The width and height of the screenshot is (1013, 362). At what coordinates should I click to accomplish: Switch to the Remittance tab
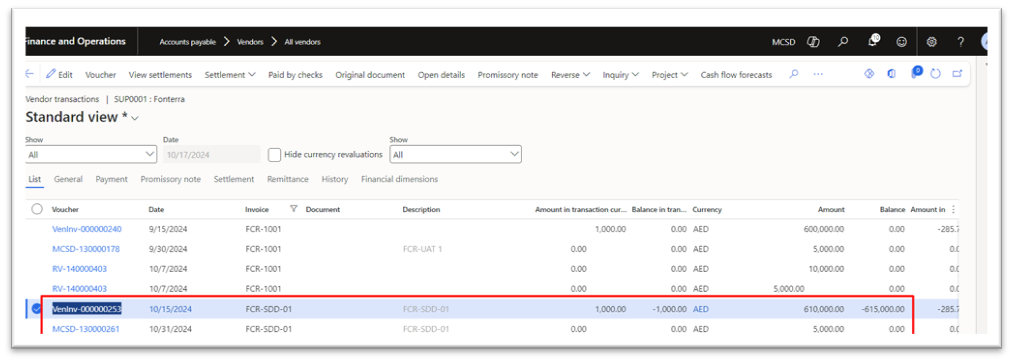287,179
